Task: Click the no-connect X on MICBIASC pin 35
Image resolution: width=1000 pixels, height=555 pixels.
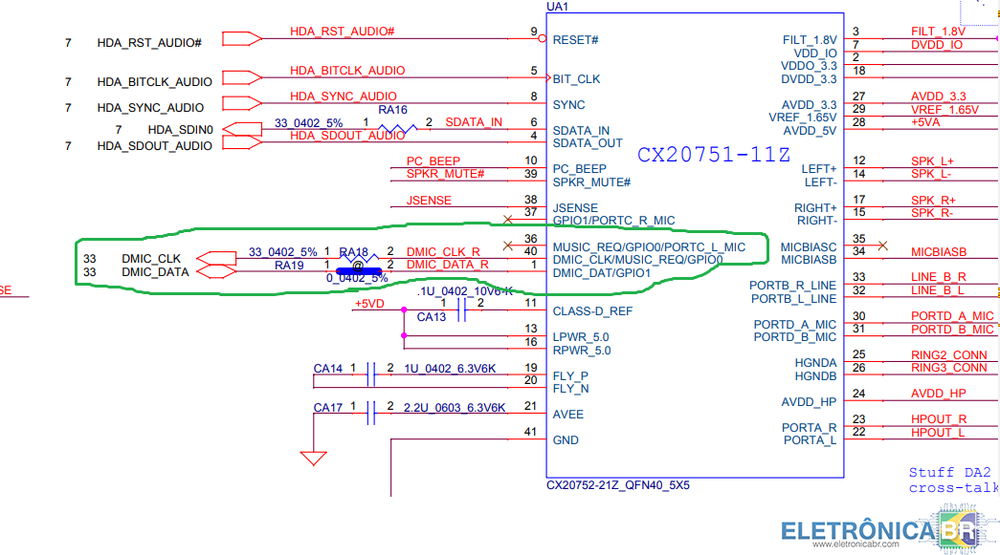Action: pos(881,243)
